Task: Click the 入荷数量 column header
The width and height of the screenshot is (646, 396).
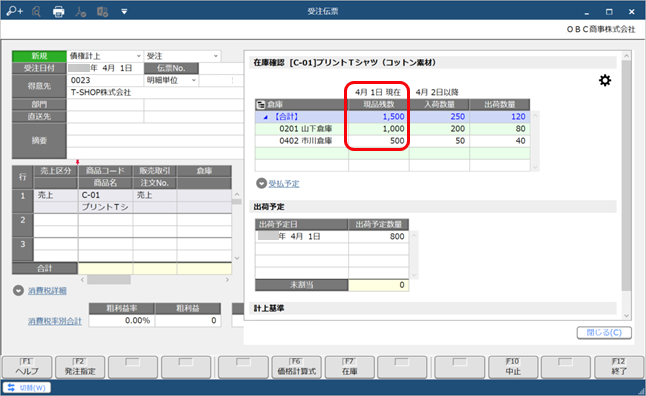Action: [x=439, y=105]
